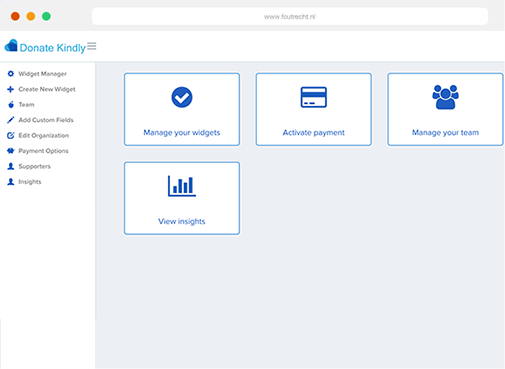Select Create New Widget menu item

(x=47, y=89)
